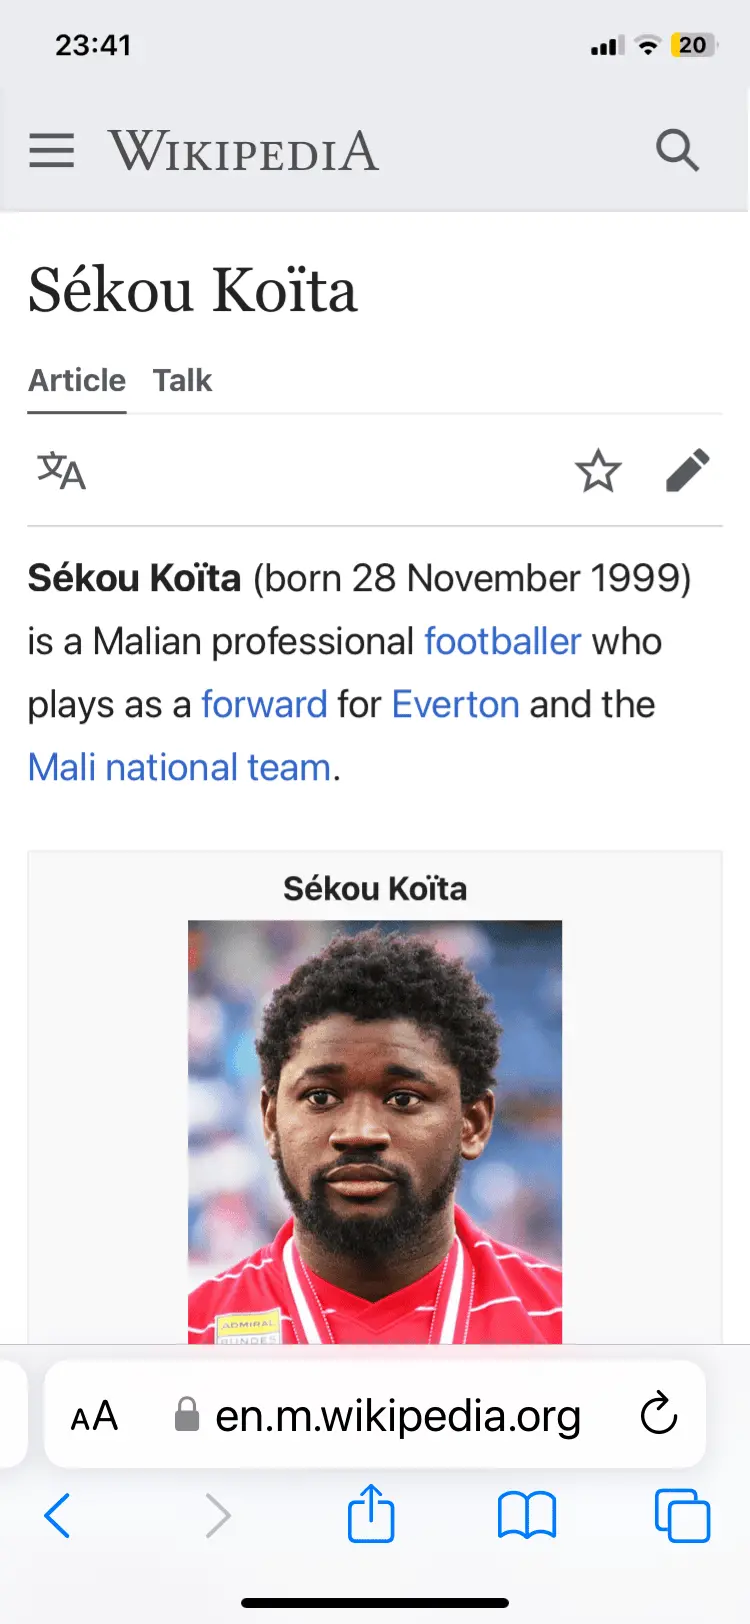Image resolution: width=750 pixels, height=1624 pixels.
Task: Open the AA reader view menu
Action: [95, 1416]
